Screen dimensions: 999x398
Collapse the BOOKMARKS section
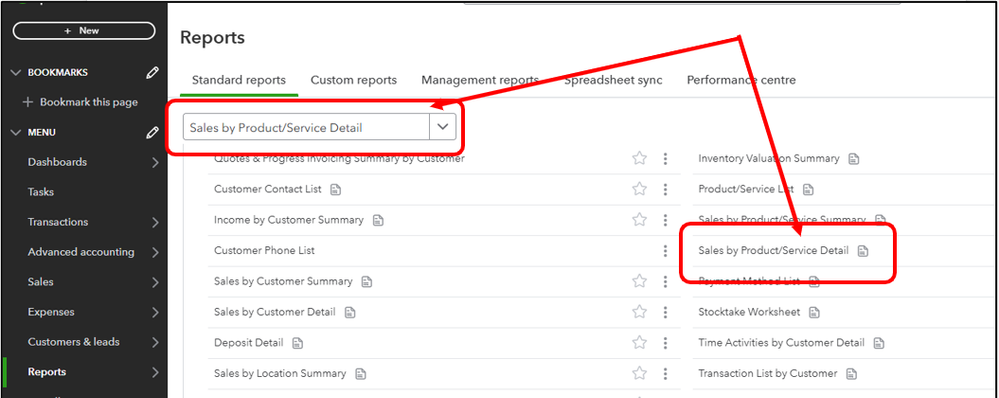tap(17, 73)
